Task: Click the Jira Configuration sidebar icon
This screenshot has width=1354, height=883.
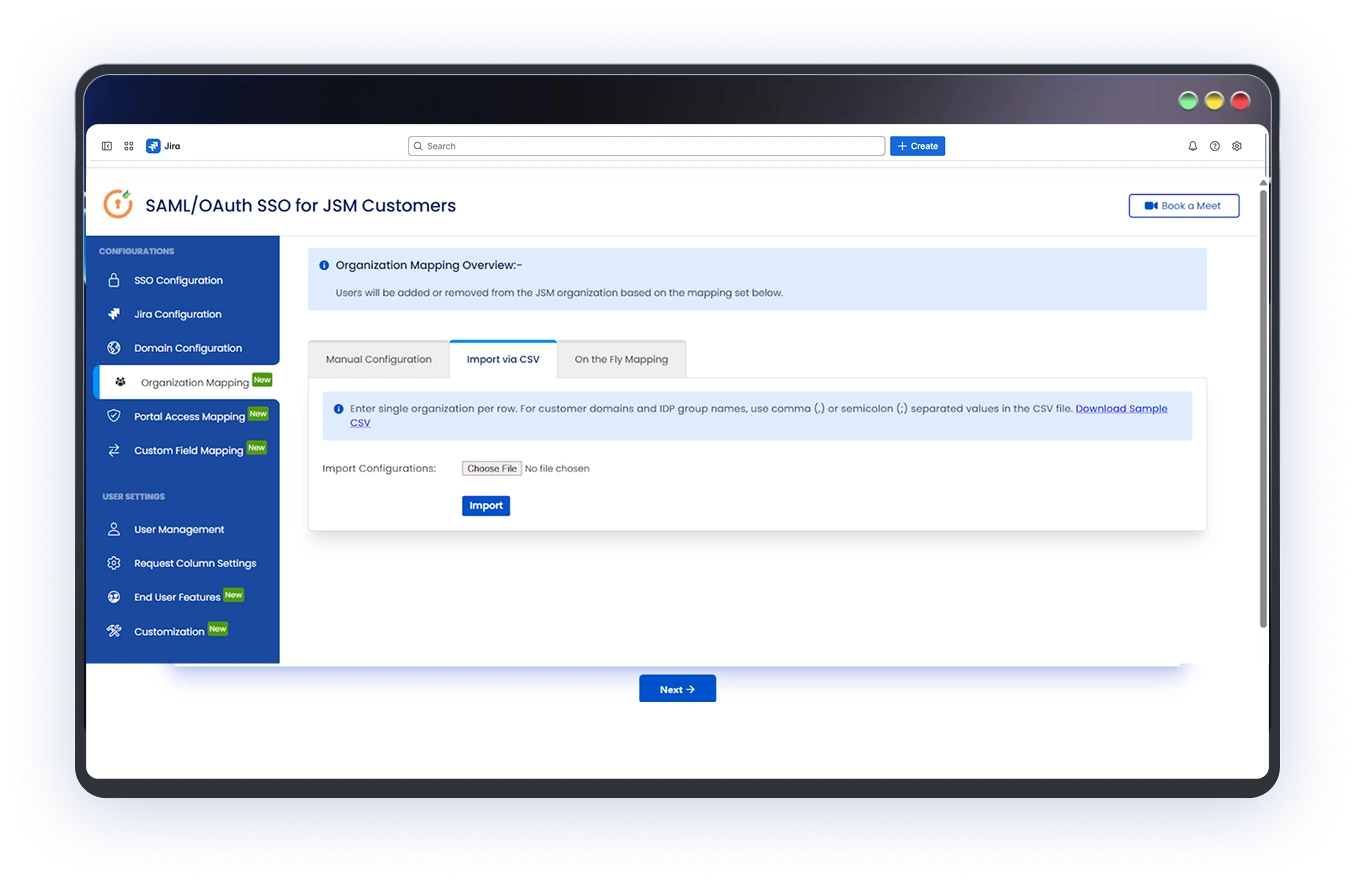Action: click(114, 314)
